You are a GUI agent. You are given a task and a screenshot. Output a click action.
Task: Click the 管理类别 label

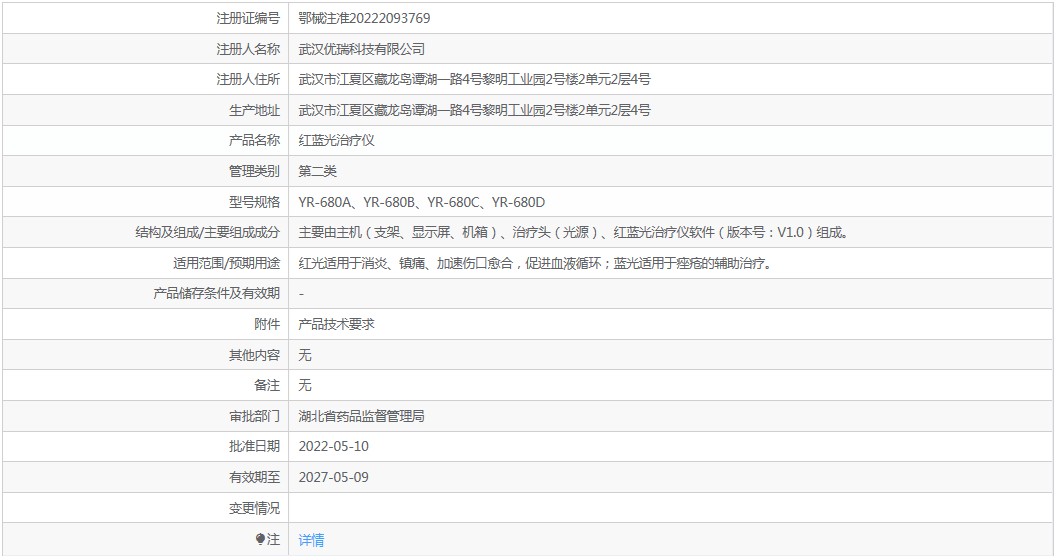point(254,172)
